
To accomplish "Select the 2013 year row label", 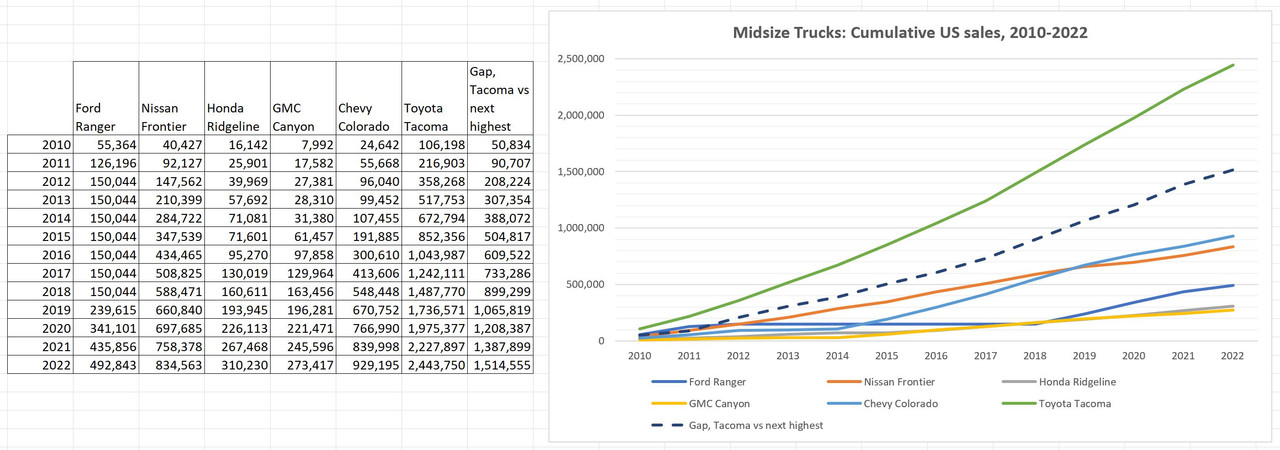I will 39,199.
